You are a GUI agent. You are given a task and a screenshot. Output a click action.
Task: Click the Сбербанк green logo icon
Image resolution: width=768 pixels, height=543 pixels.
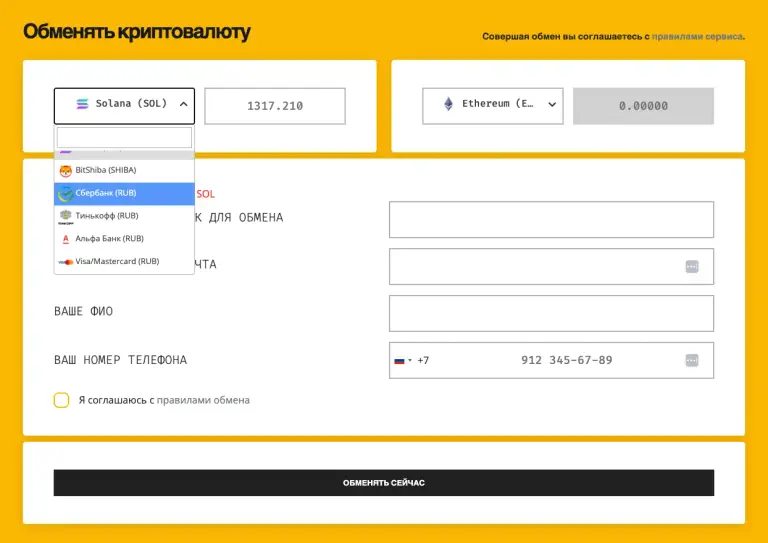point(65,194)
